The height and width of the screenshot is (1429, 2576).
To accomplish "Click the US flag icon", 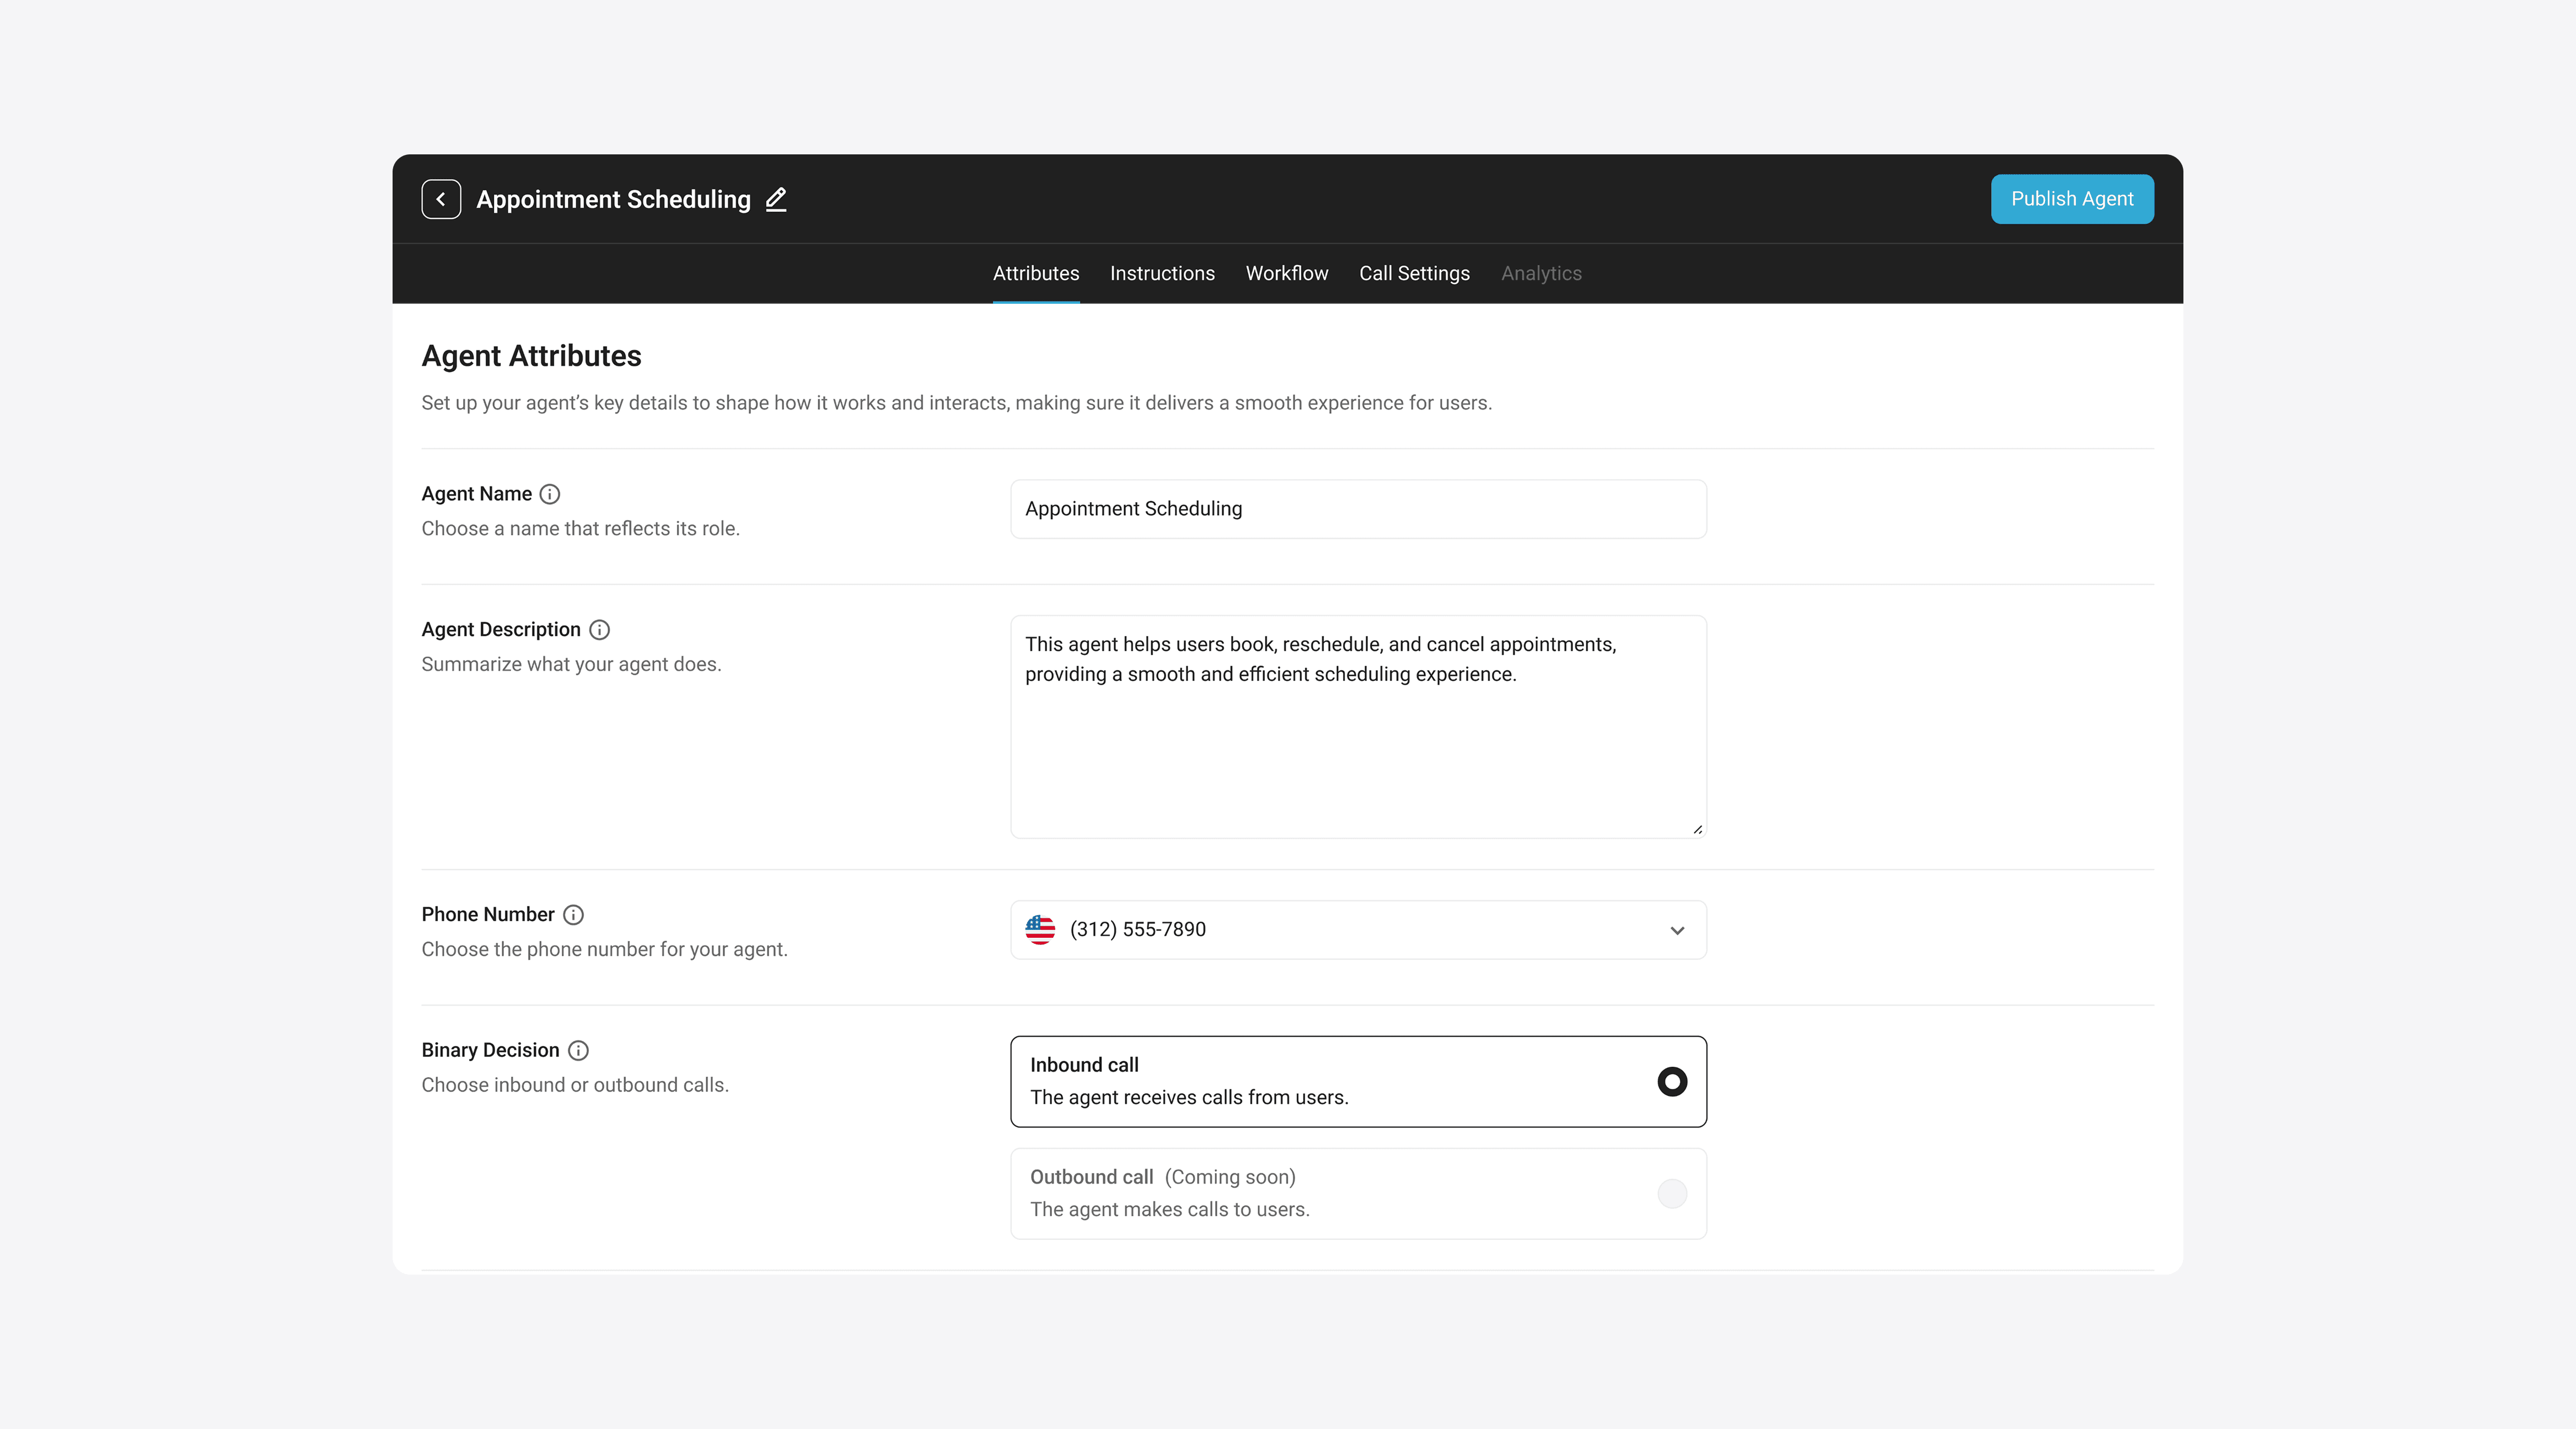I will pyautogui.click(x=1040, y=930).
